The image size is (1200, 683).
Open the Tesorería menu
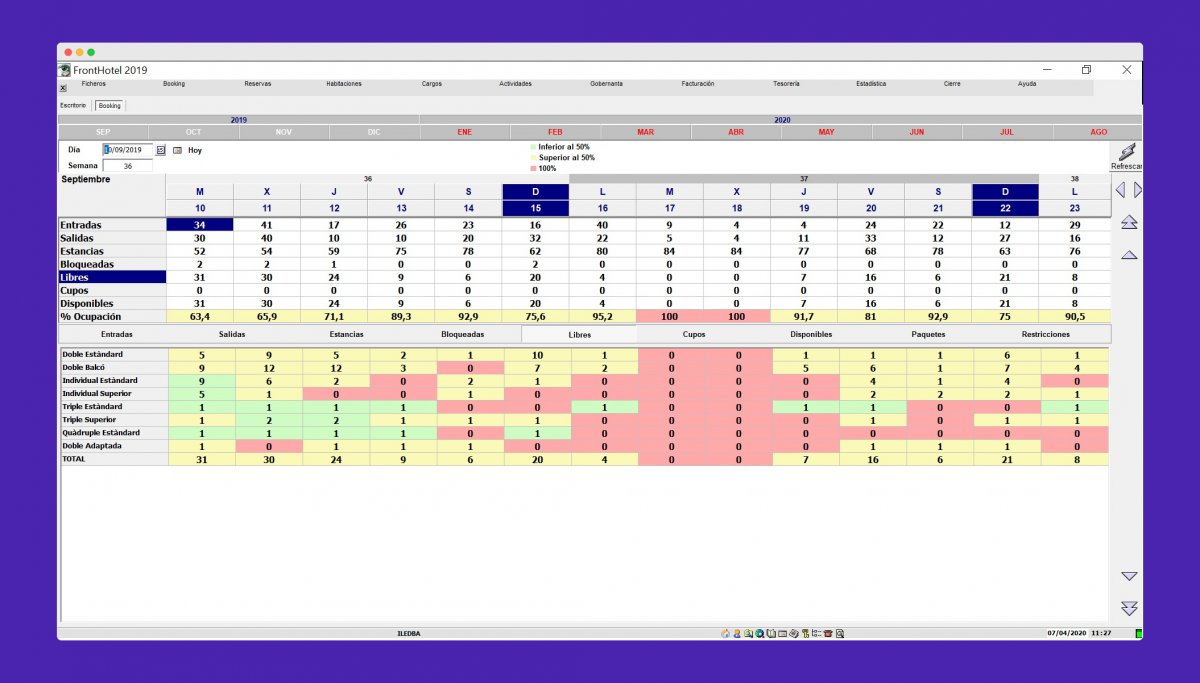(x=787, y=84)
